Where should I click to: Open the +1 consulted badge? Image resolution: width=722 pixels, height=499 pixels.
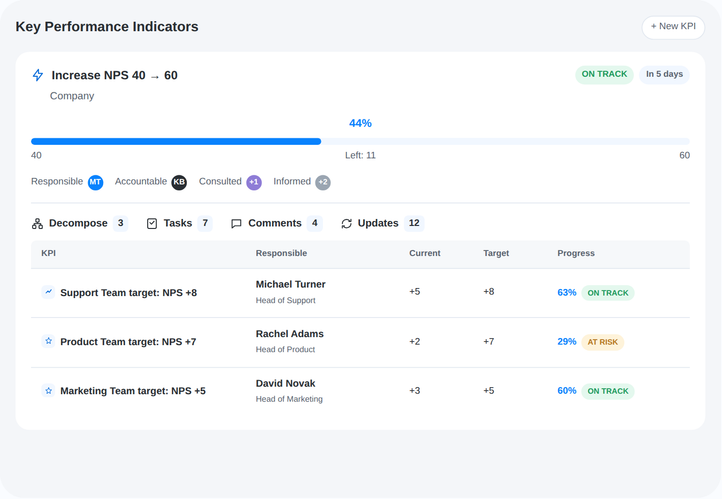pyautogui.click(x=254, y=182)
